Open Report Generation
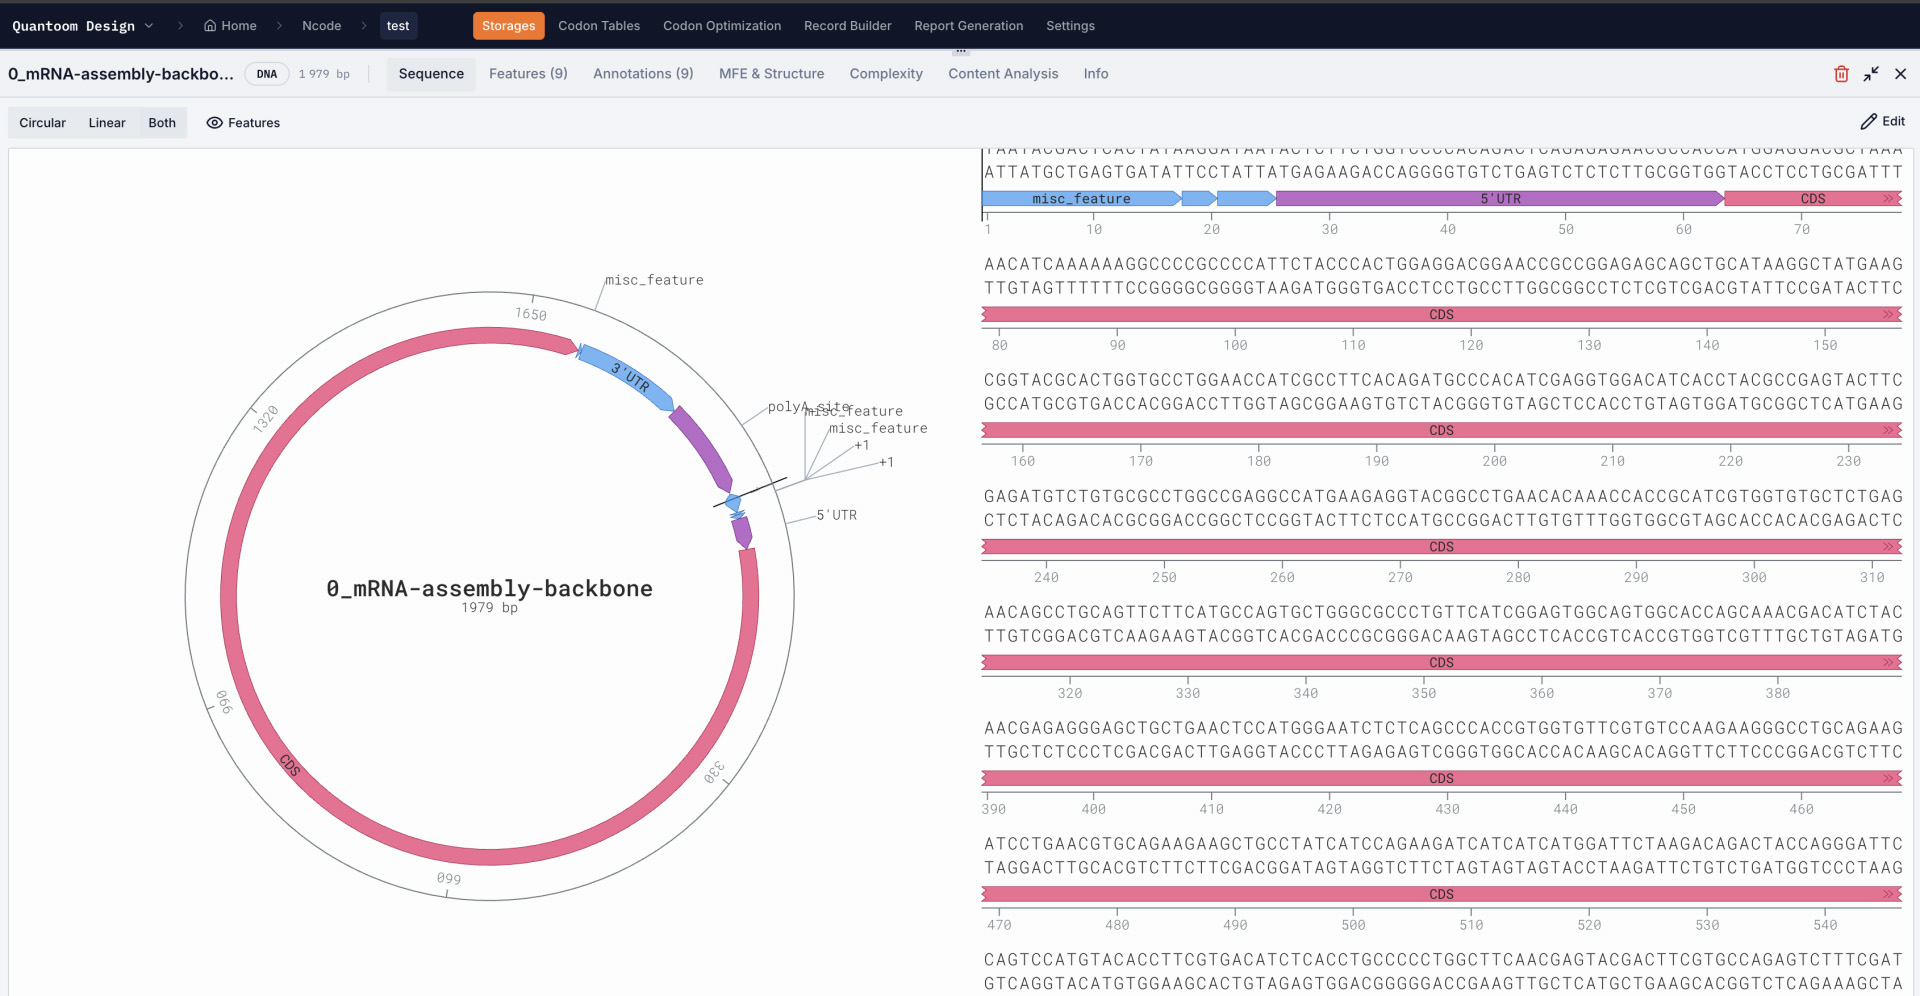 tap(969, 26)
